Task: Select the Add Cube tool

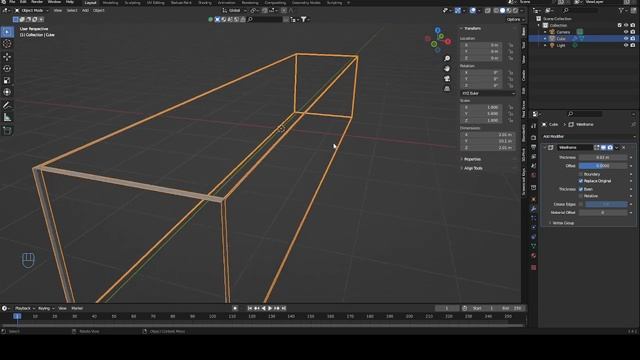Action: coord(7,131)
